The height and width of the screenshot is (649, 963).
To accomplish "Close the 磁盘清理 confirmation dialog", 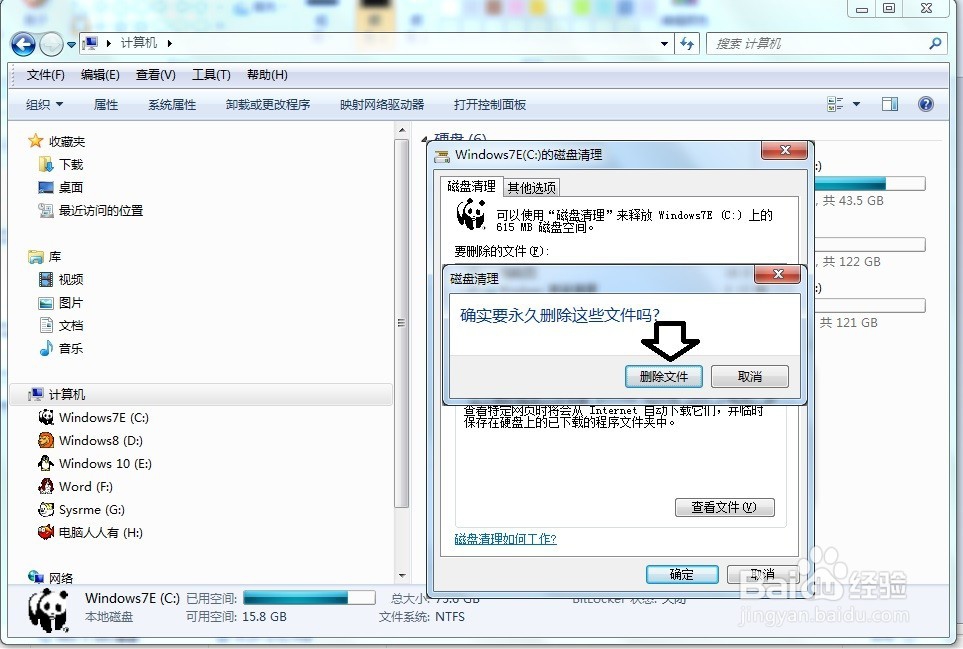I will [x=778, y=274].
